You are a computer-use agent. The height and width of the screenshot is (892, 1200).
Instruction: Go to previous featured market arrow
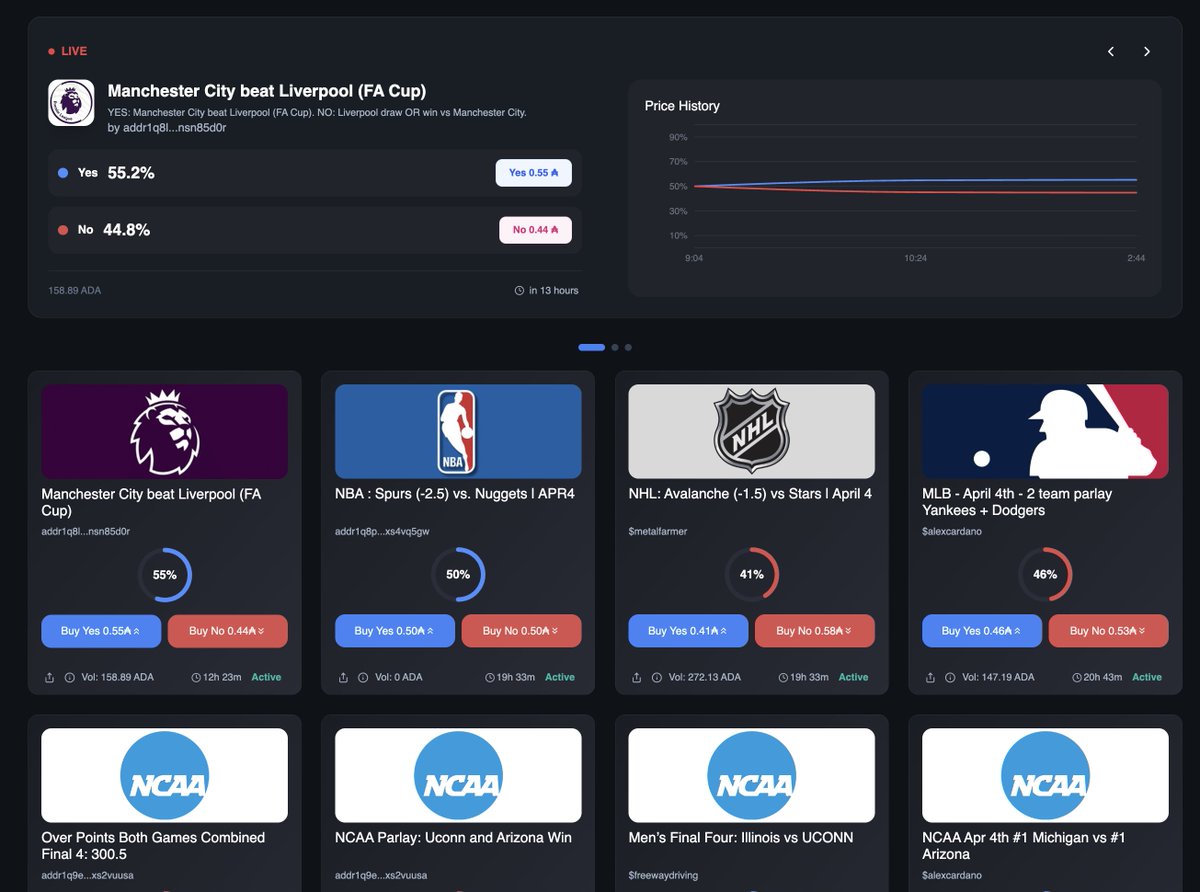click(x=1111, y=52)
